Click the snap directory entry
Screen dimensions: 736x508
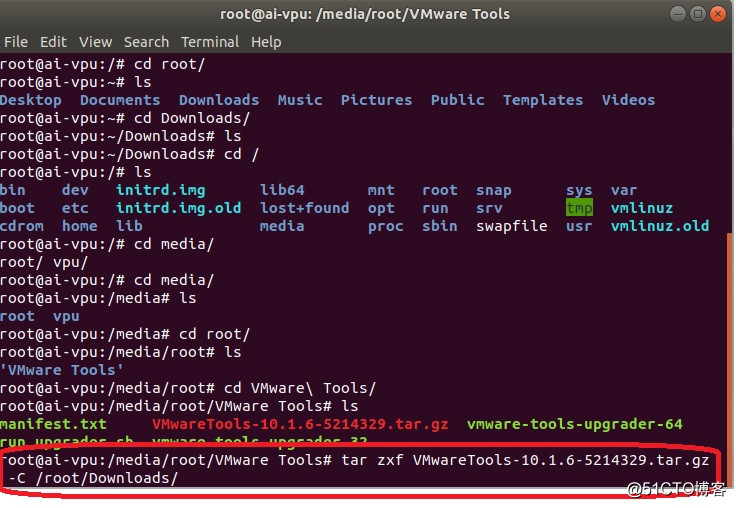(x=494, y=190)
